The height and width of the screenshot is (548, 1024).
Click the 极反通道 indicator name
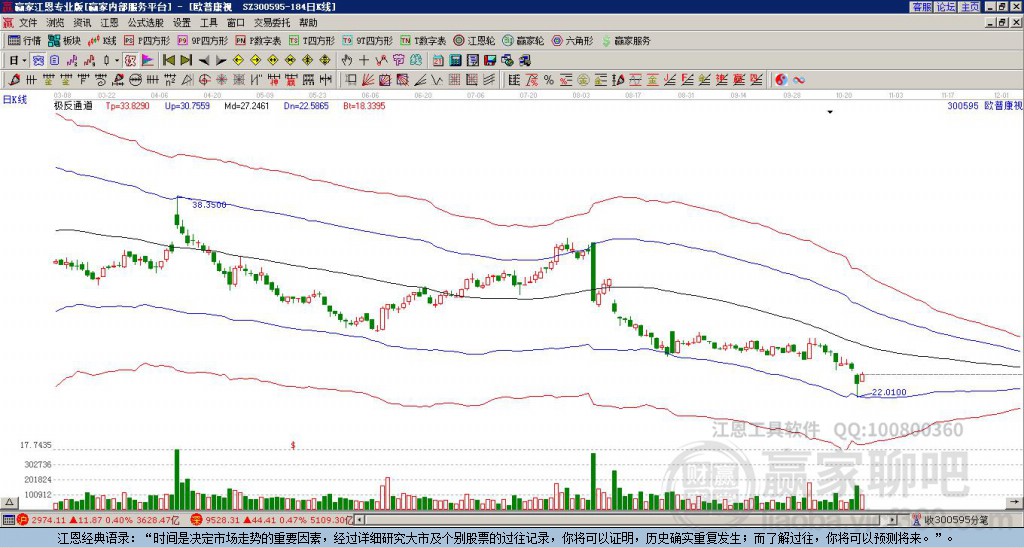click(x=73, y=105)
